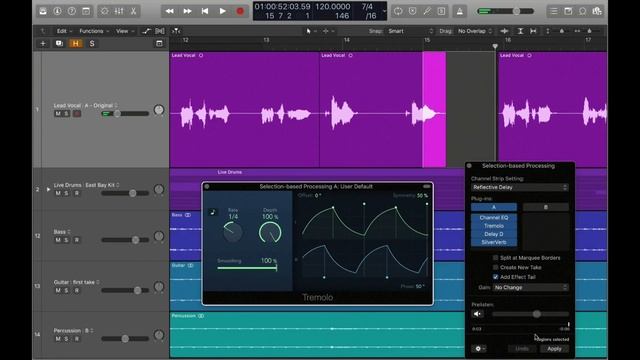
Task: Add new track with plus button
Action: pyautogui.click(x=43, y=43)
